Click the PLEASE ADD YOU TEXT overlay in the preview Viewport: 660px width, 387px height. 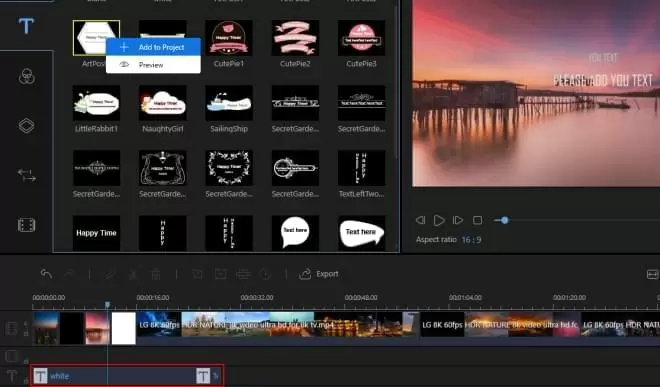[x=603, y=80]
